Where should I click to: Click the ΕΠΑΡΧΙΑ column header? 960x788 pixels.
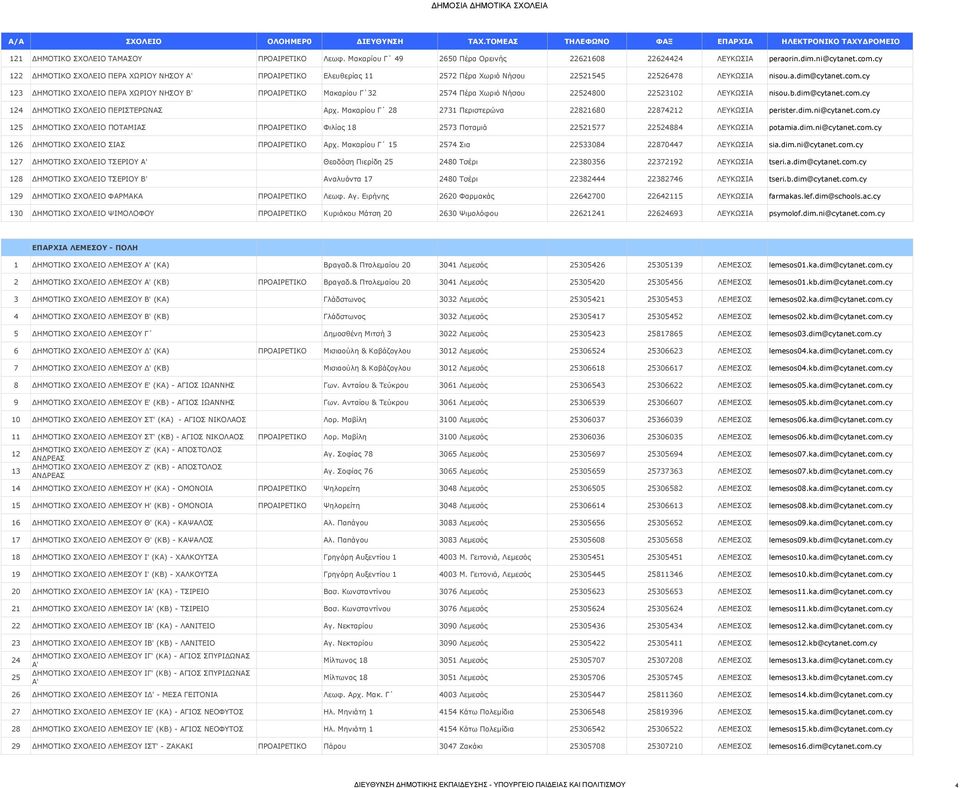tap(735, 42)
